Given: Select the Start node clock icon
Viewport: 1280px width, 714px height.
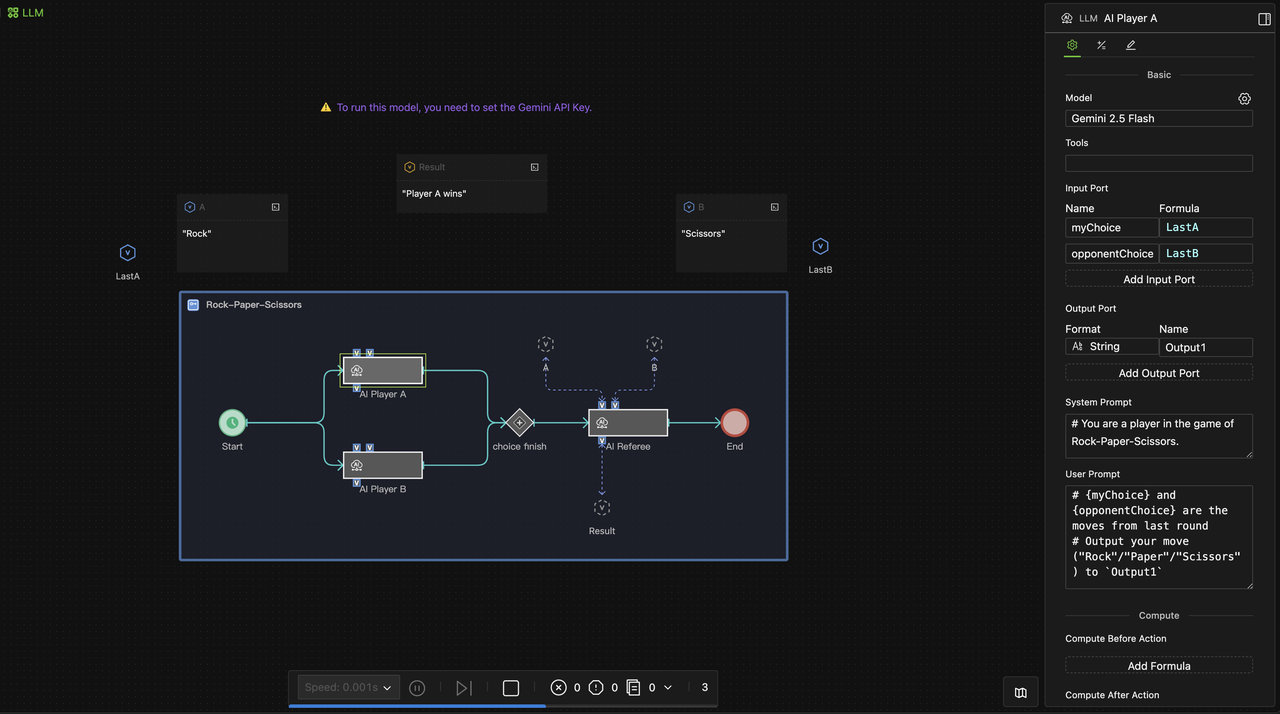Looking at the screenshot, I should (x=232, y=423).
